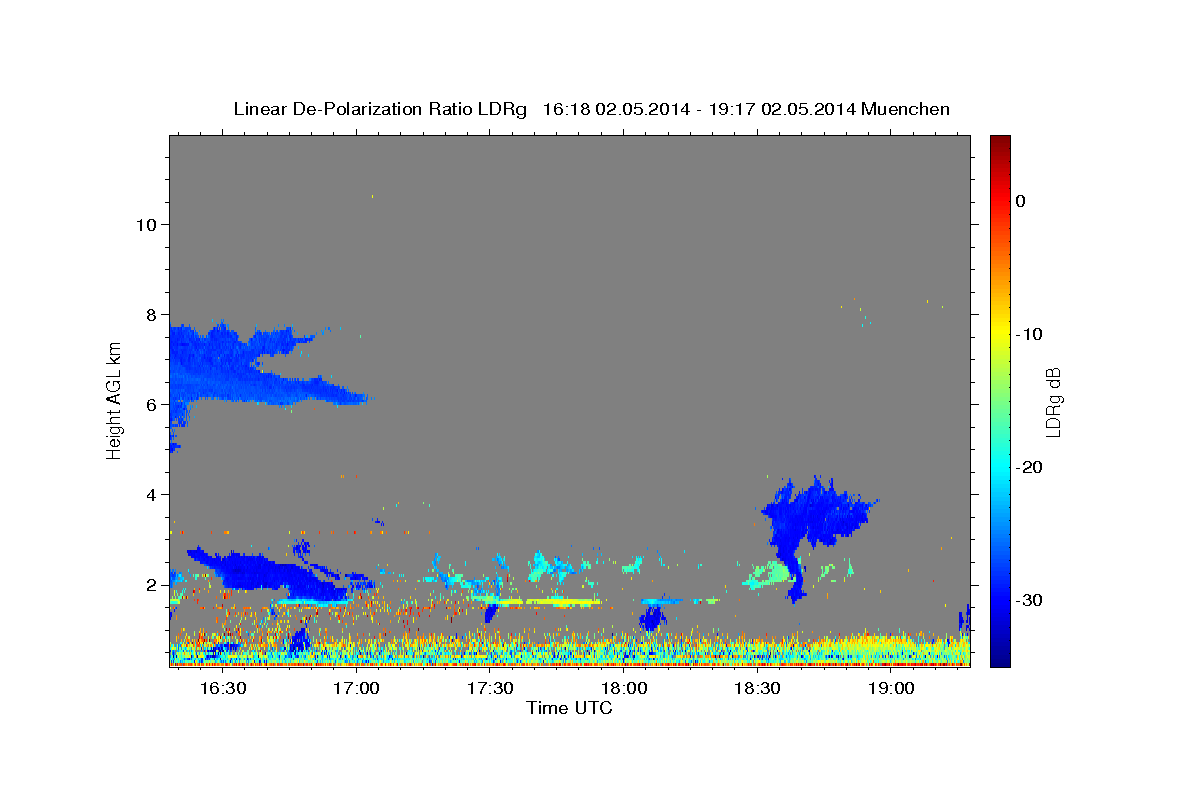Click the plot title "Linear De-Polarization Ratio LDRg"
The image size is (1200, 800).
point(379,109)
